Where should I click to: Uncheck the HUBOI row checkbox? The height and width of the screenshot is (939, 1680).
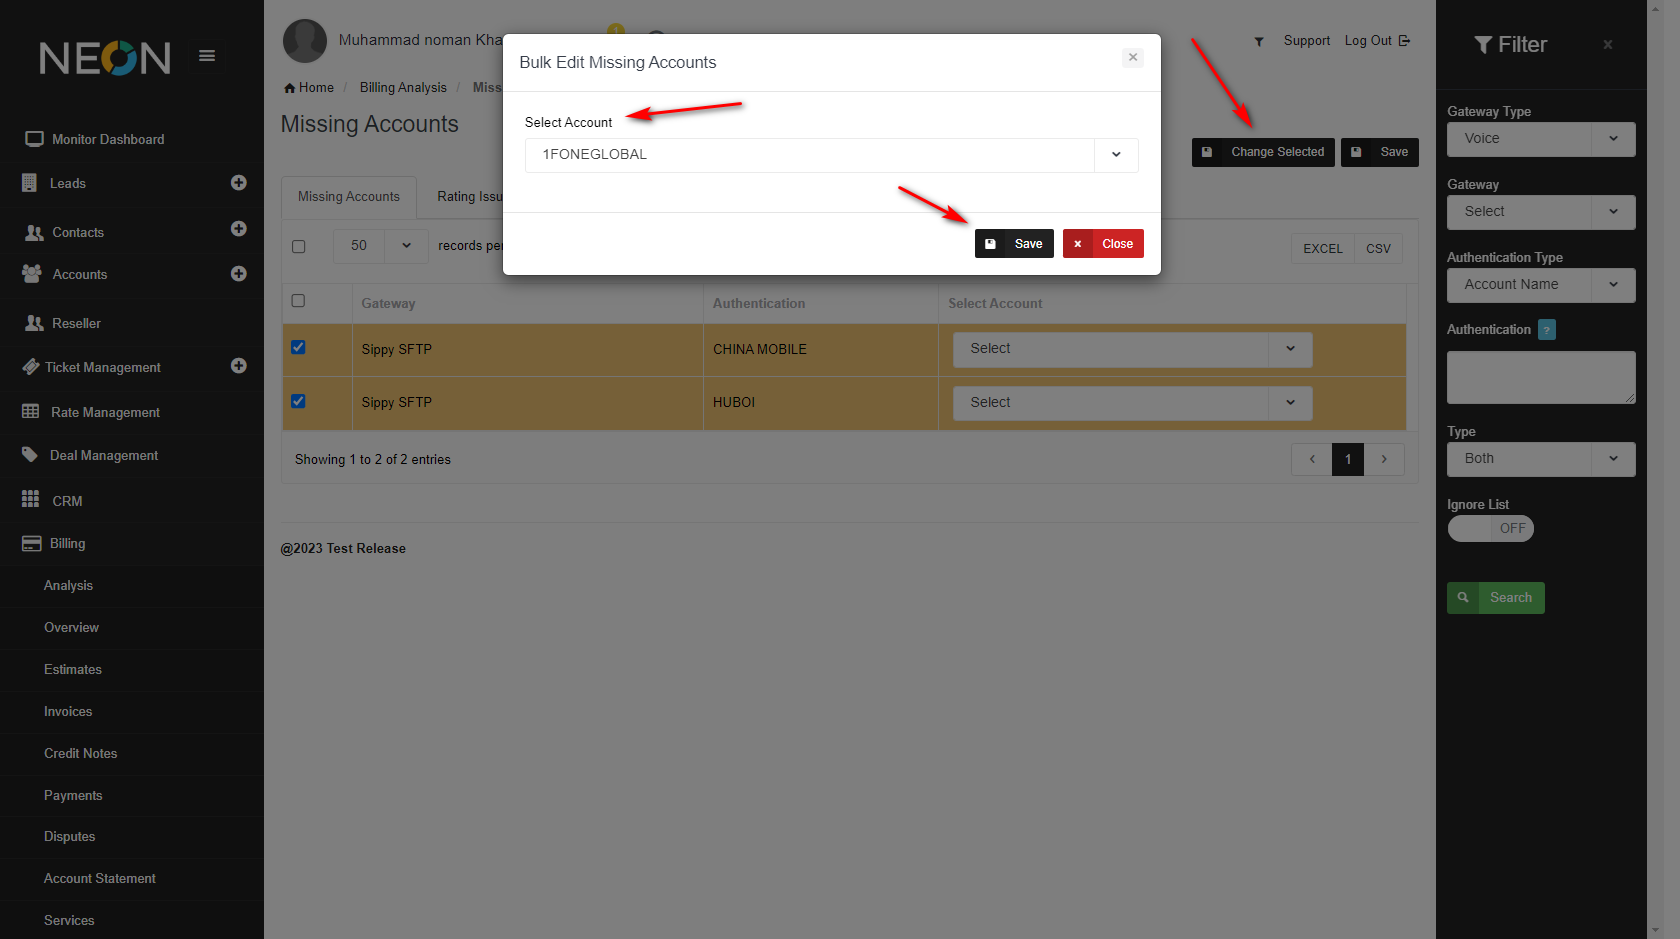point(298,401)
